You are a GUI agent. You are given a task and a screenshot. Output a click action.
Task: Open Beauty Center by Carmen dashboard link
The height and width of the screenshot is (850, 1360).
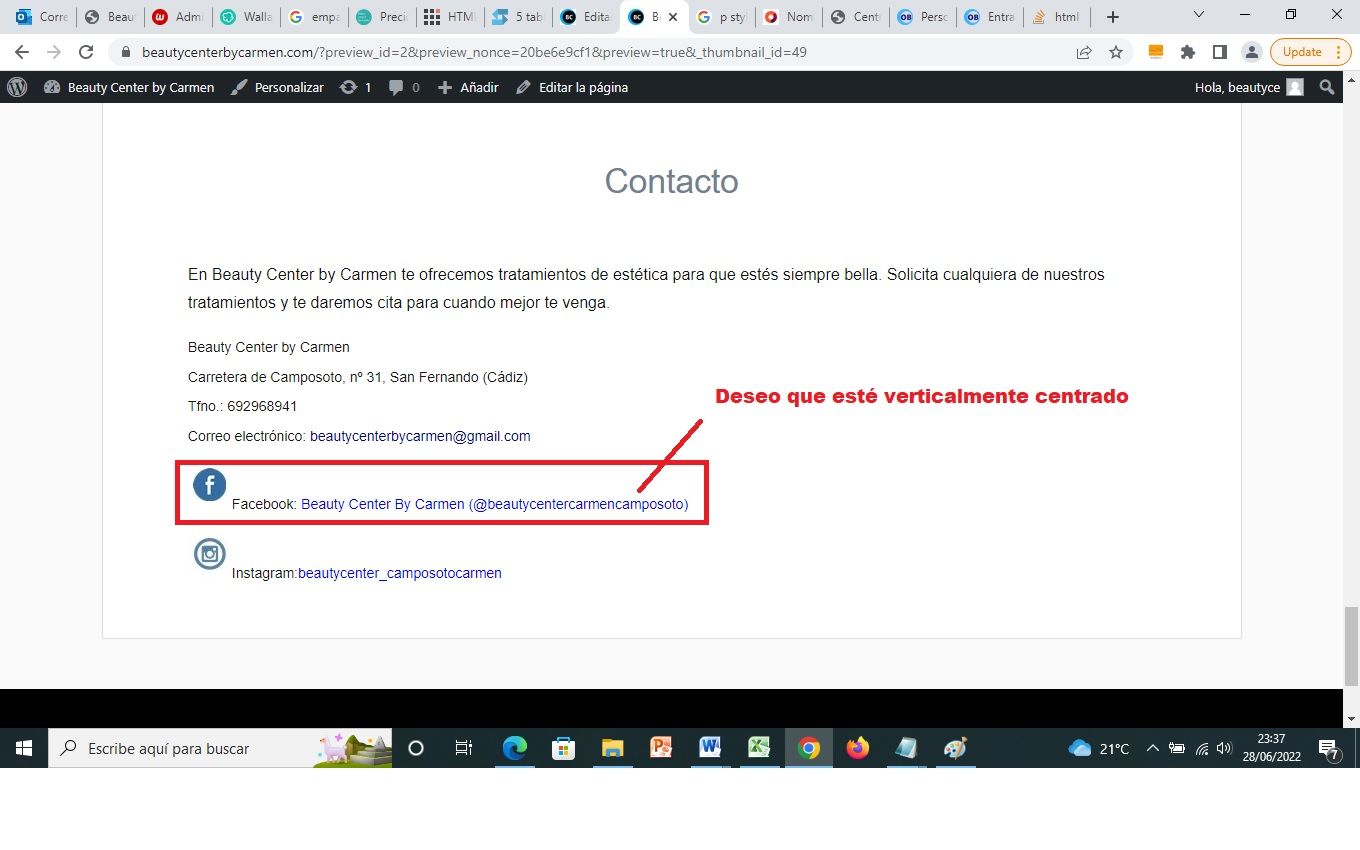[129, 87]
